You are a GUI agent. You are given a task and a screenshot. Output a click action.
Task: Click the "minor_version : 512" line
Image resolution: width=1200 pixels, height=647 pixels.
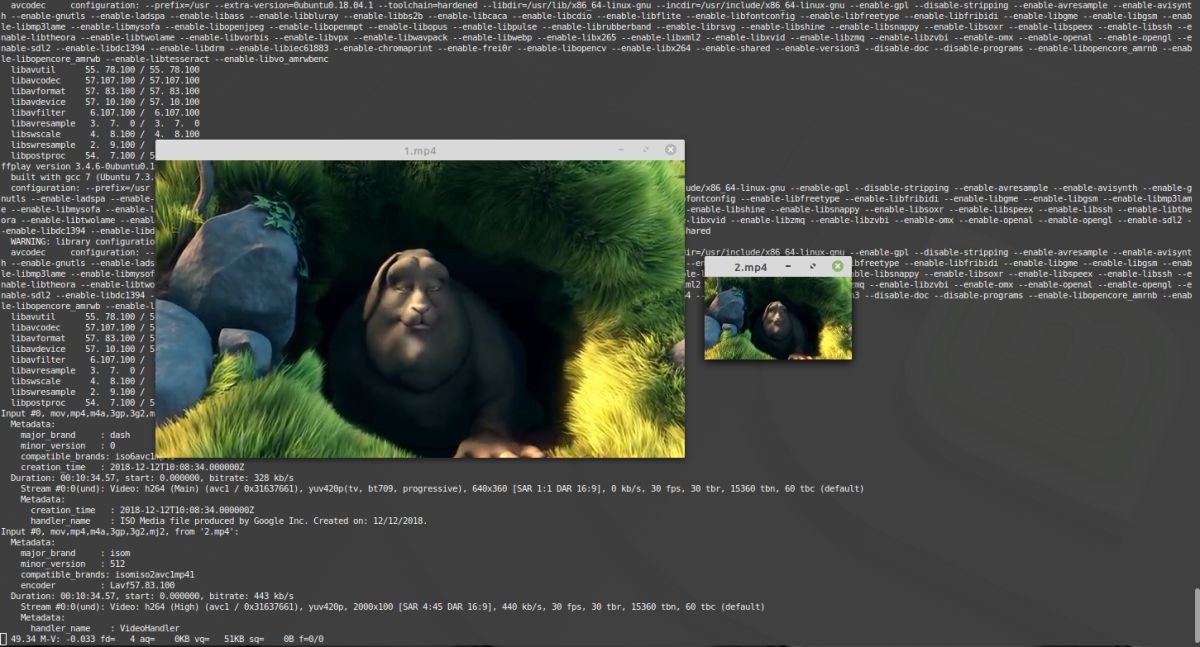73,564
